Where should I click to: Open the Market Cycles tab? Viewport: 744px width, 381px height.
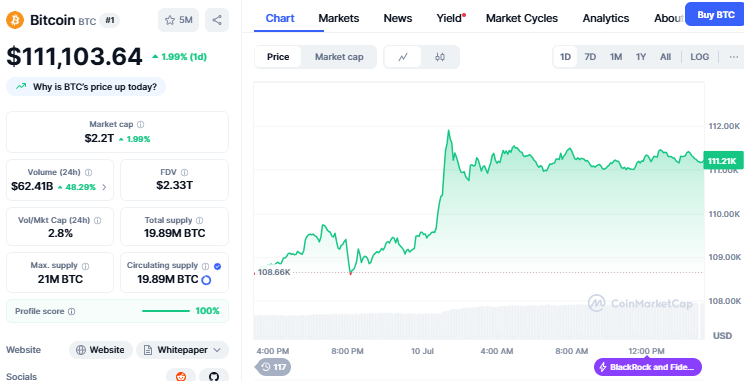point(522,18)
